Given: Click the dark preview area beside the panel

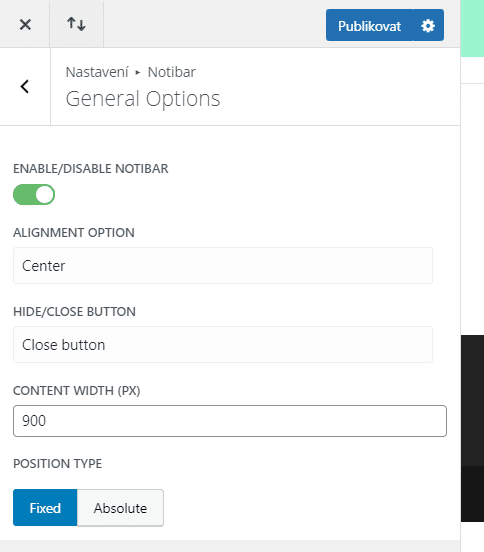Looking at the screenshot, I should pyautogui.click(x=472, y=428).
